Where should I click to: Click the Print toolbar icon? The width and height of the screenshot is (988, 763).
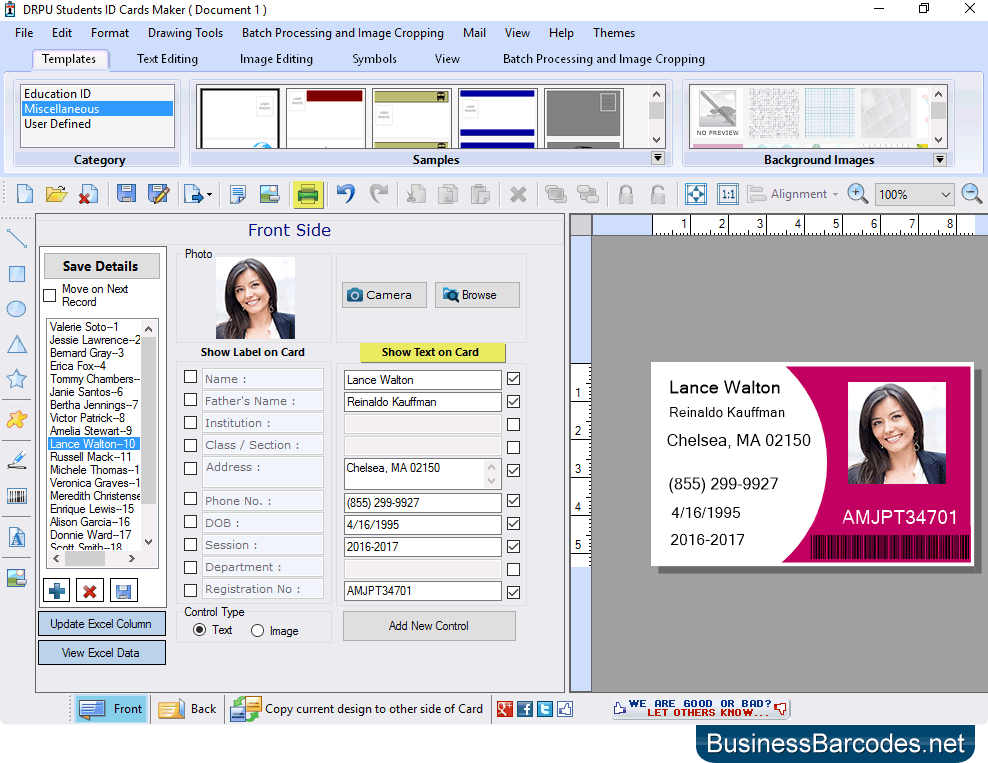point(307,194)
